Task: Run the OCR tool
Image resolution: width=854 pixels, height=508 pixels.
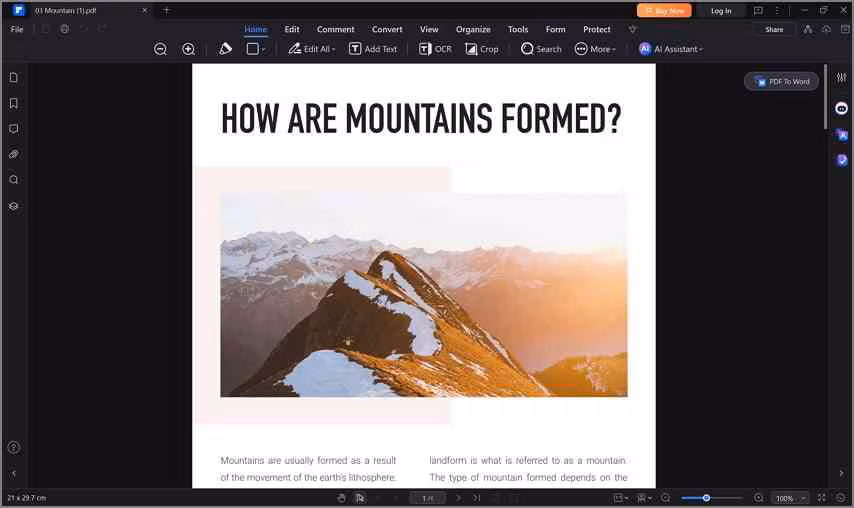Action: click(x=435, y=49)
